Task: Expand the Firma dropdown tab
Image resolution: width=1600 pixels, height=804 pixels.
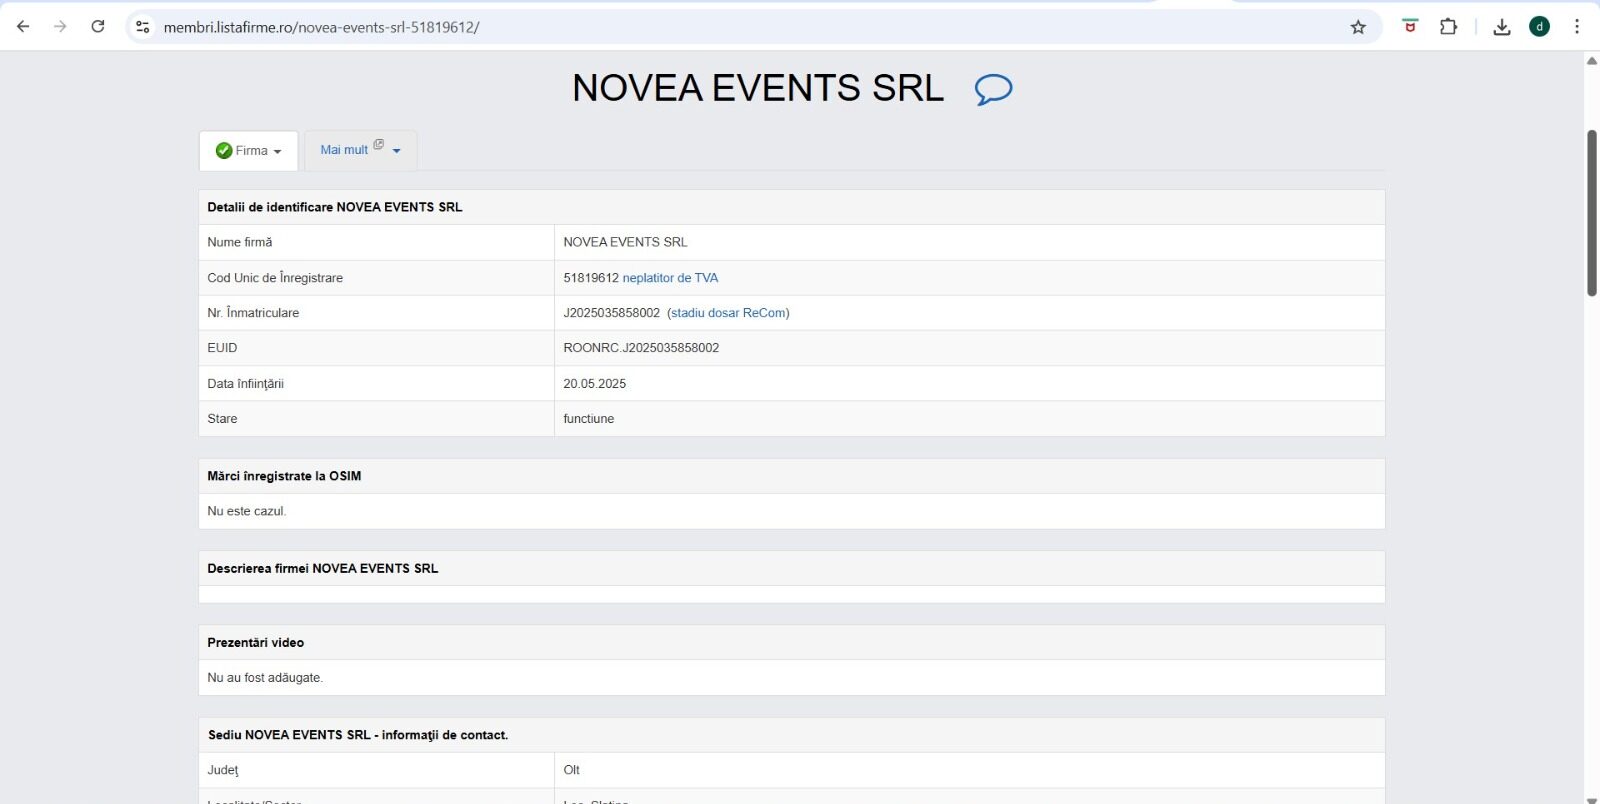Action: click(x=249, y=151)
